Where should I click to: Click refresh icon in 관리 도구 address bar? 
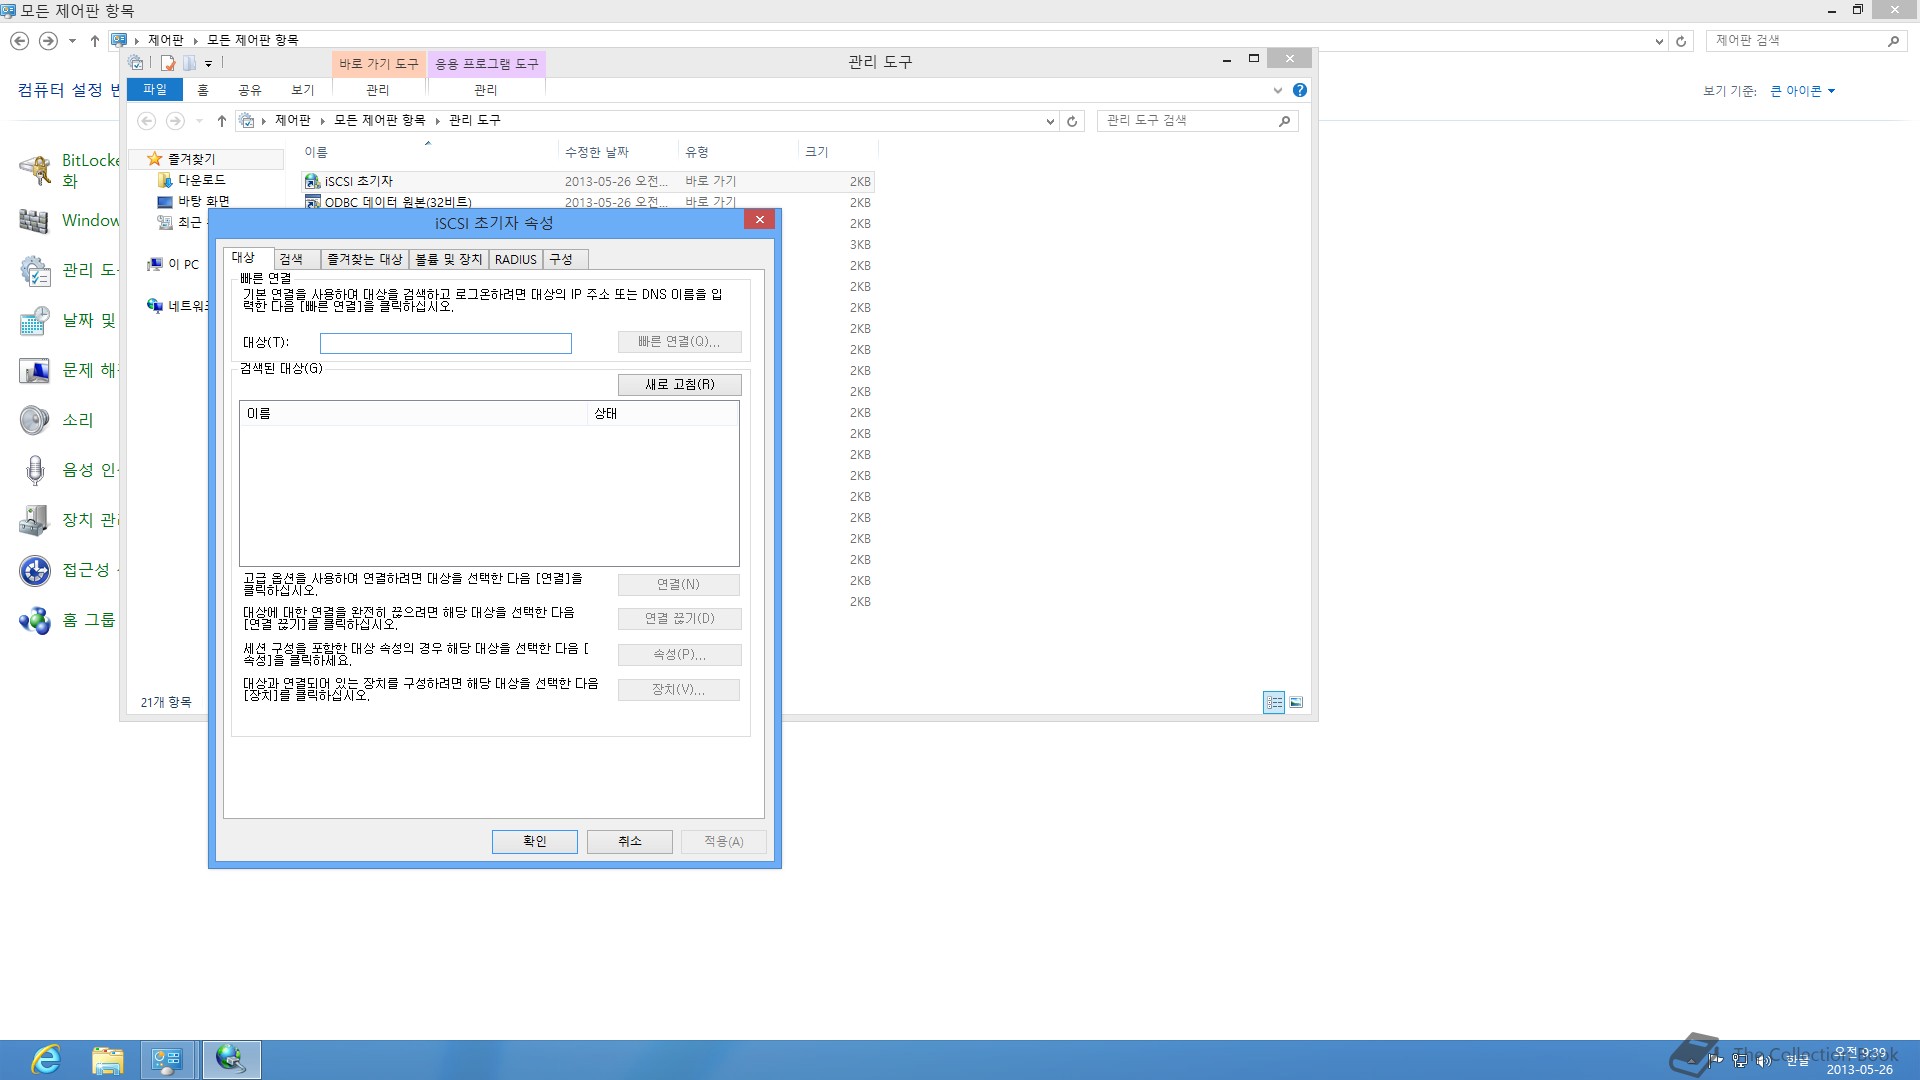[x=1072, y=121]
